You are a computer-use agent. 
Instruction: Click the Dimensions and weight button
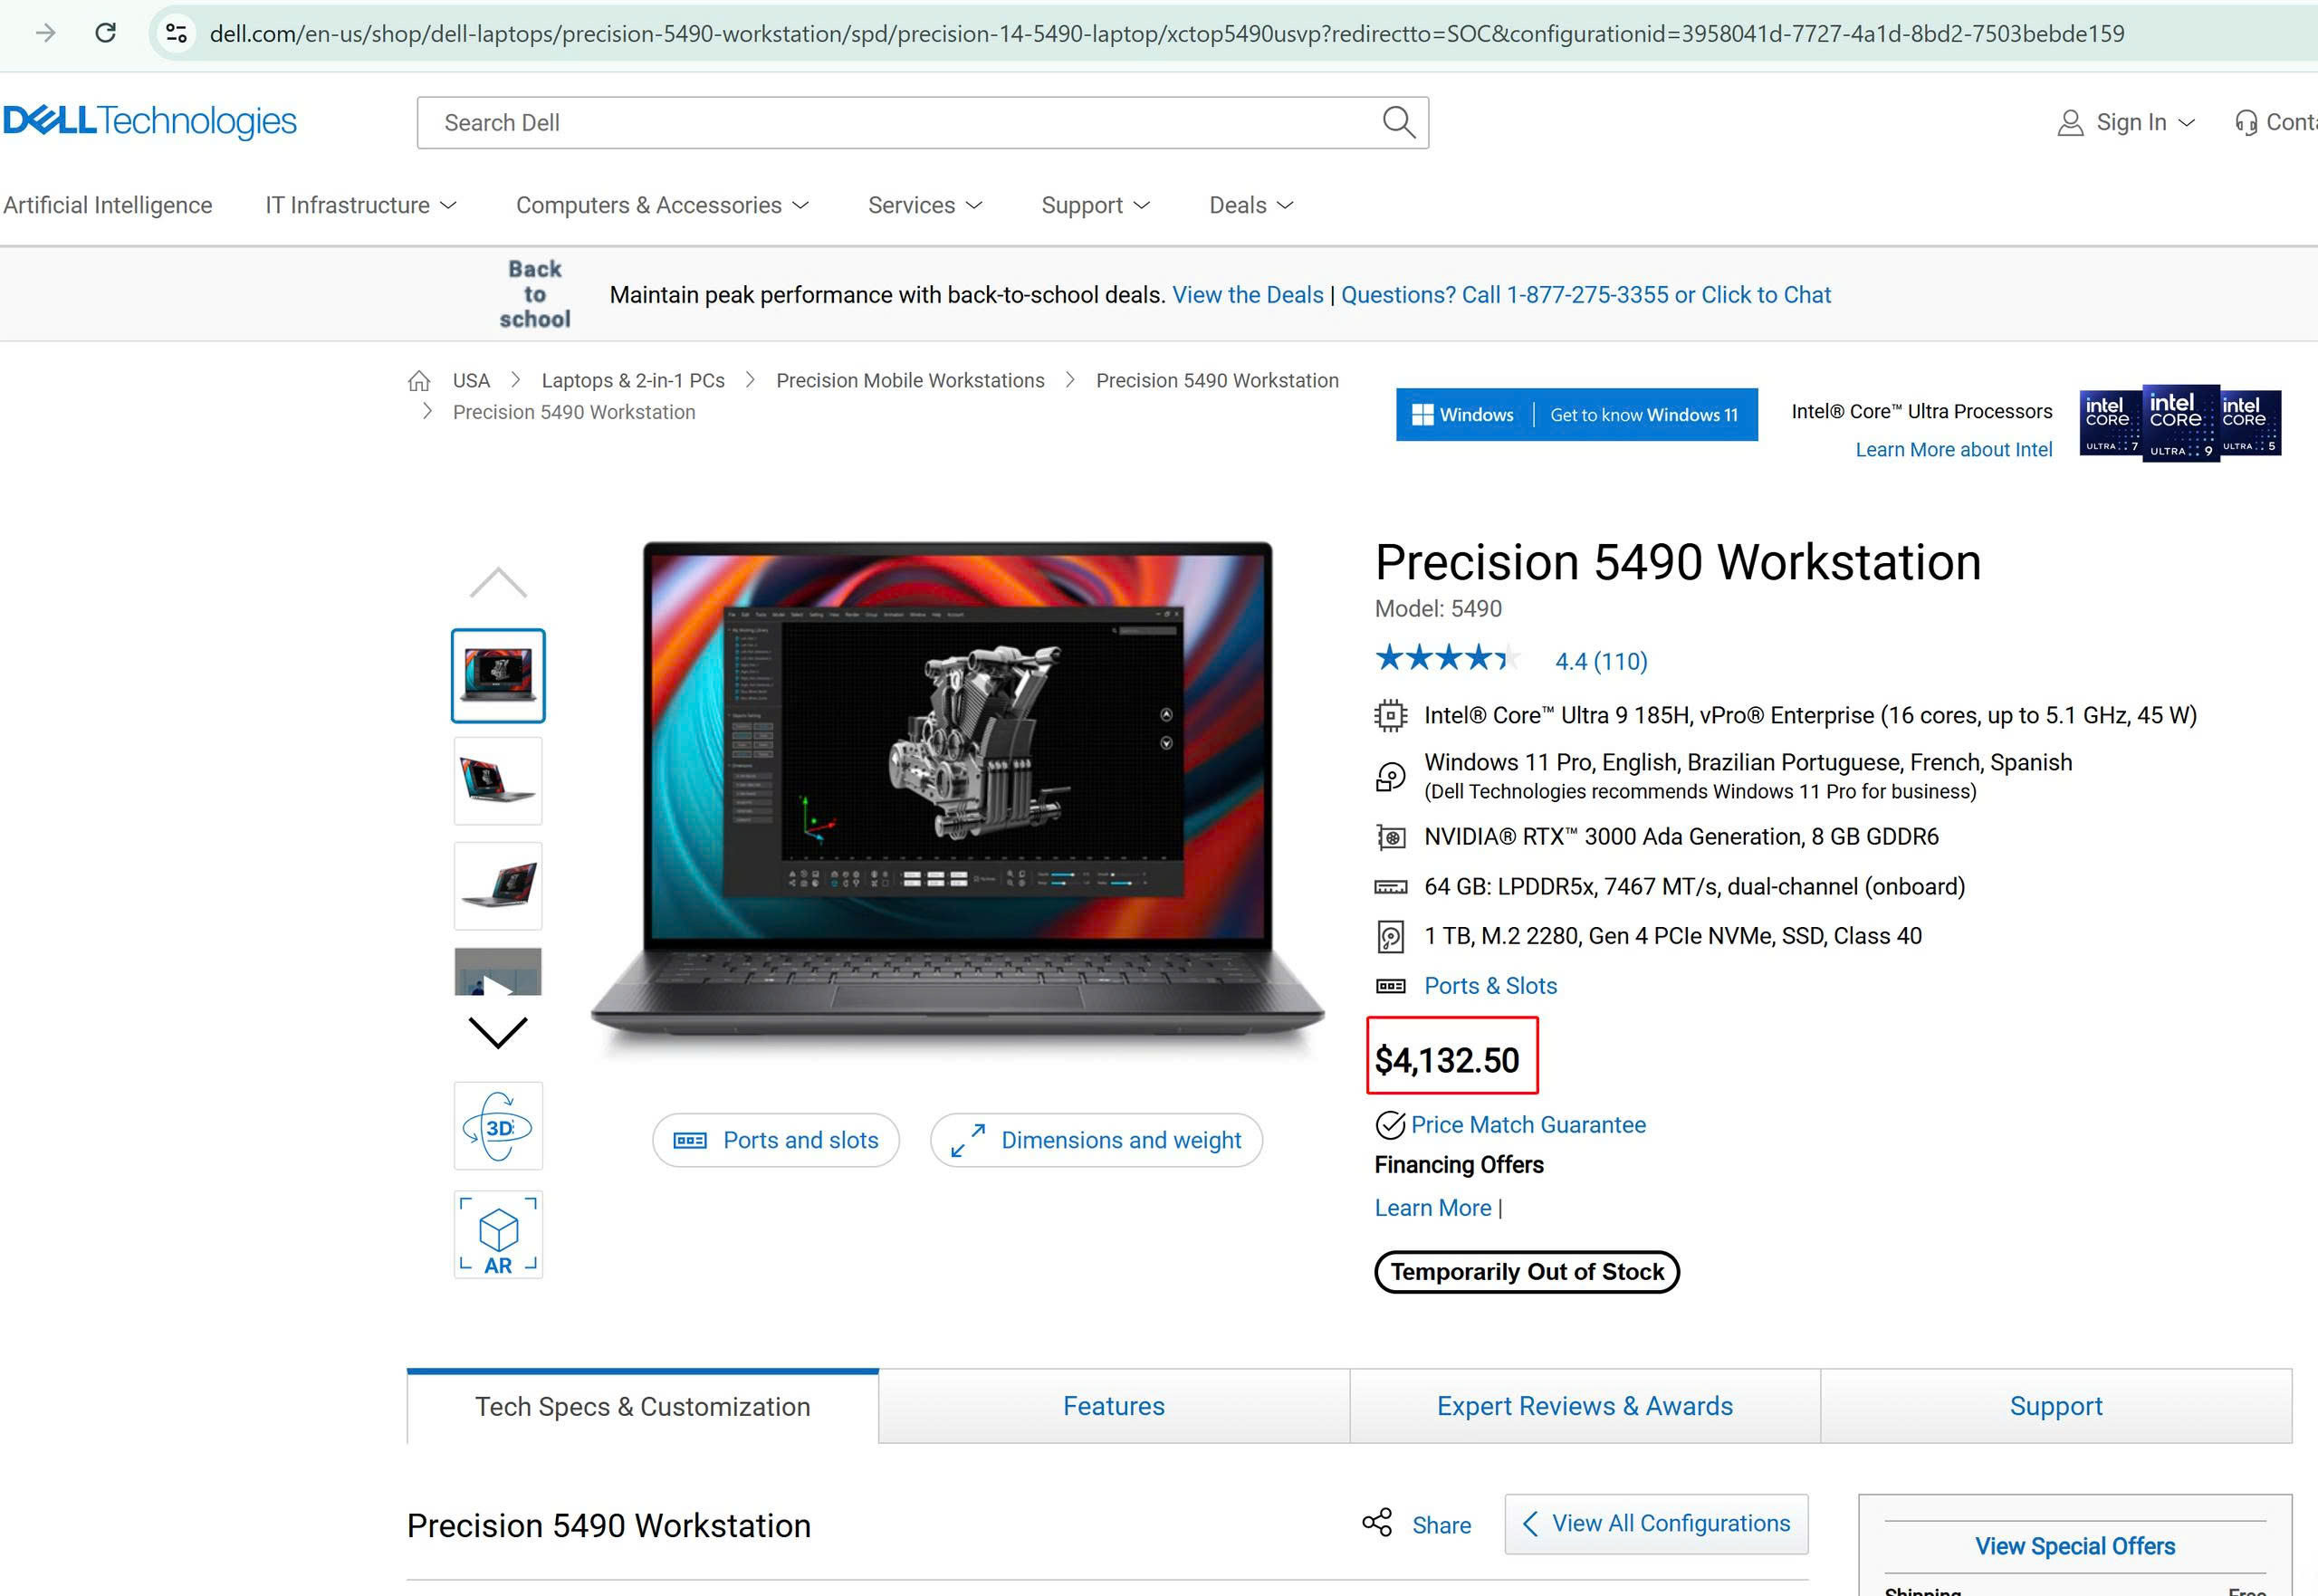coord(1096,1140)
